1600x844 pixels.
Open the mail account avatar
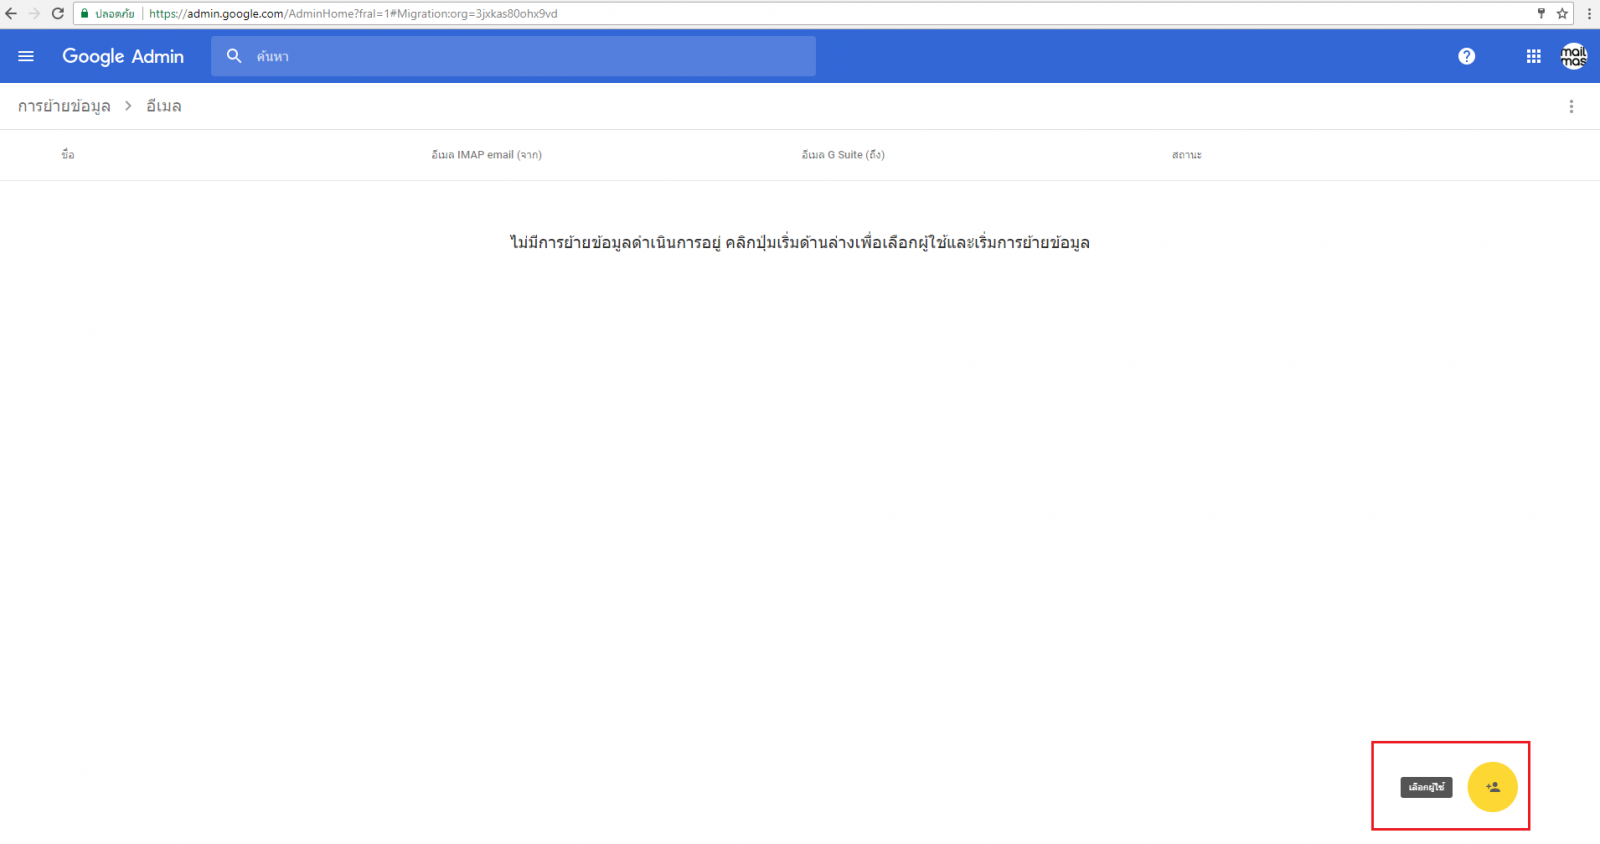(1574, 56)
